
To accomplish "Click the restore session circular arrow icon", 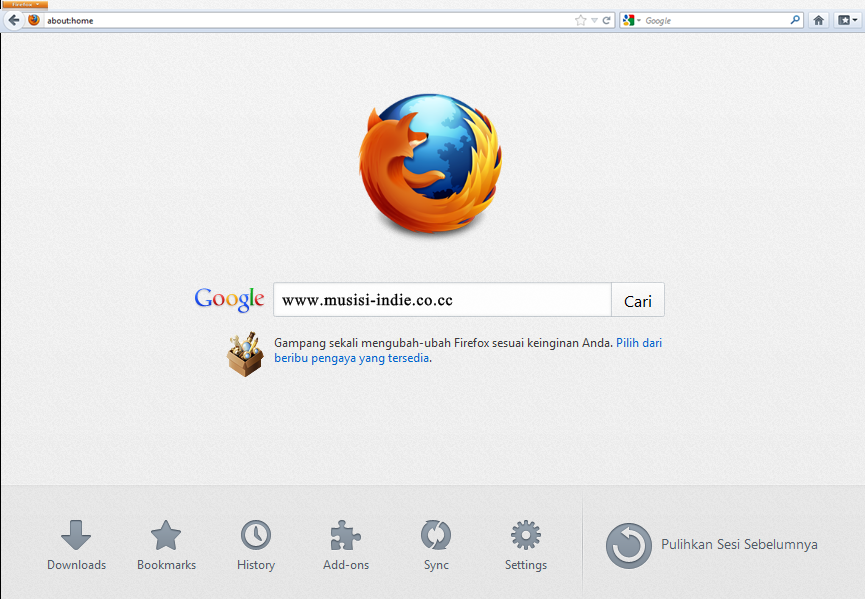I will (x=628, y=545).
